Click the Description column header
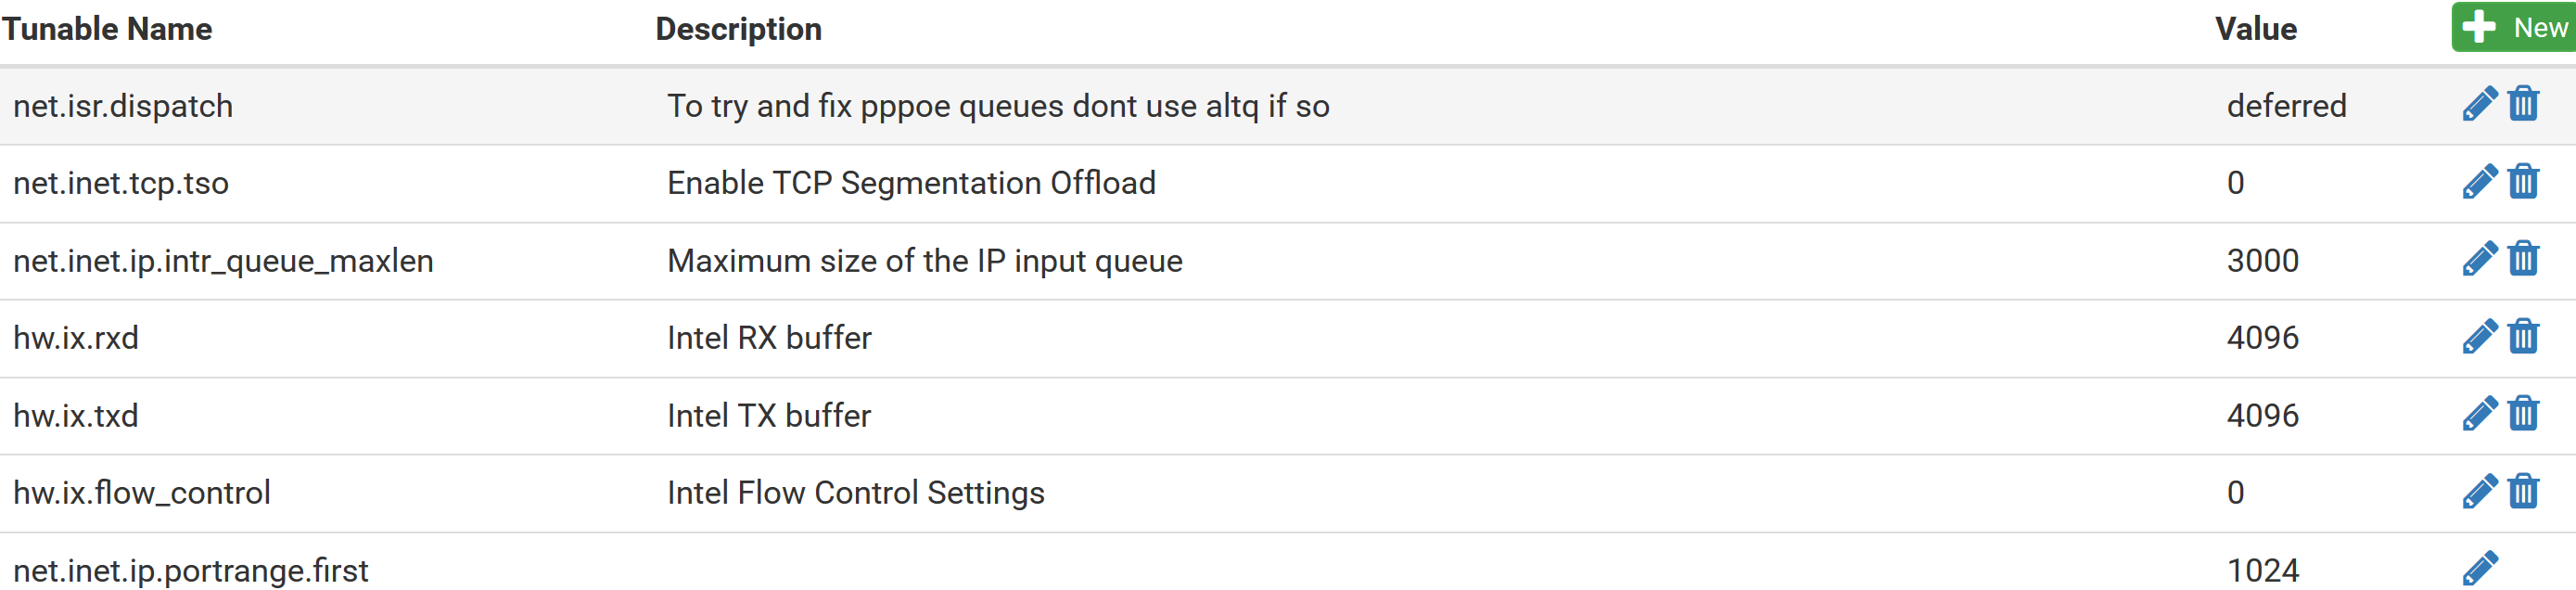2576x590 pixels. coord(738,30)
